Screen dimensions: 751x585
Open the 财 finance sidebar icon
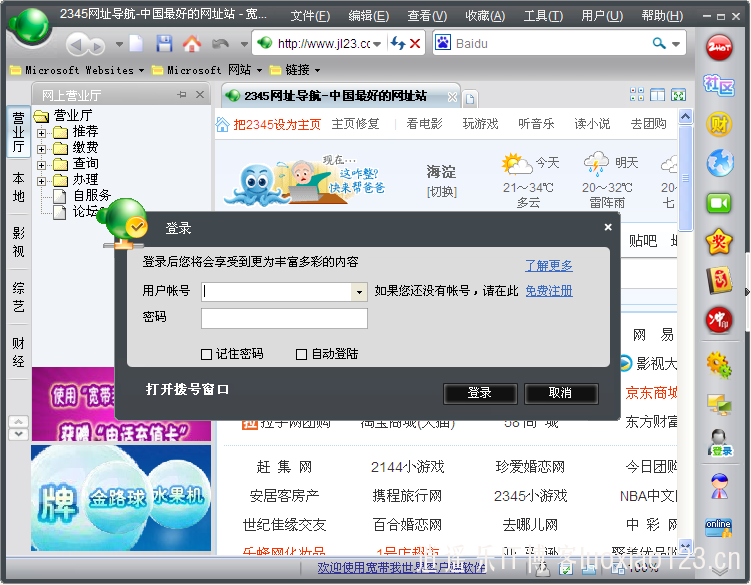[x=719, y=124]
